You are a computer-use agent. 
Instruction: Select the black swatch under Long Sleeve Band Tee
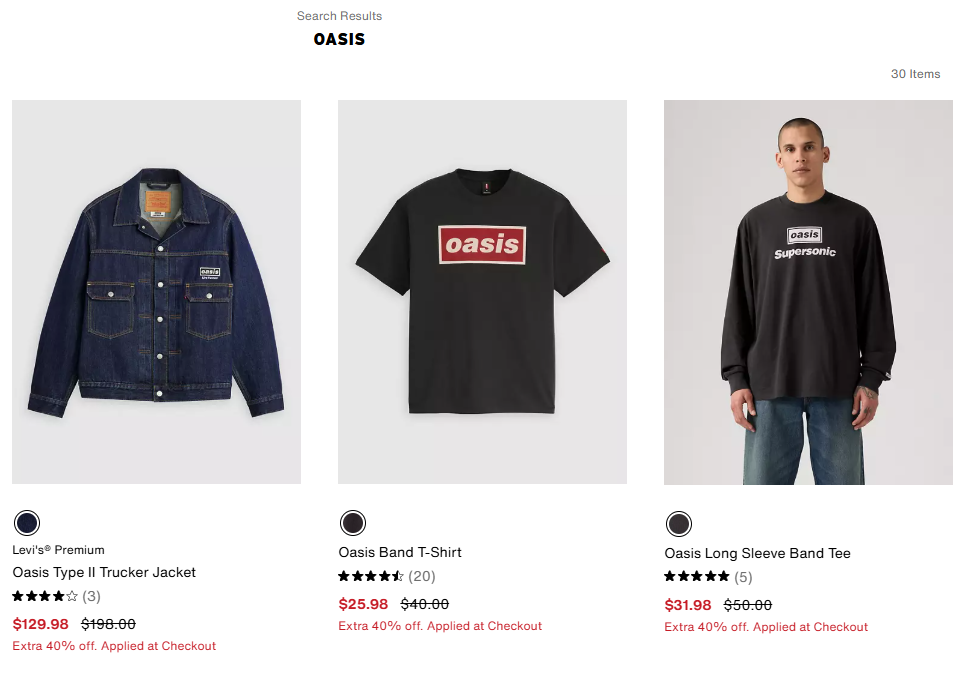coord(679,524)
